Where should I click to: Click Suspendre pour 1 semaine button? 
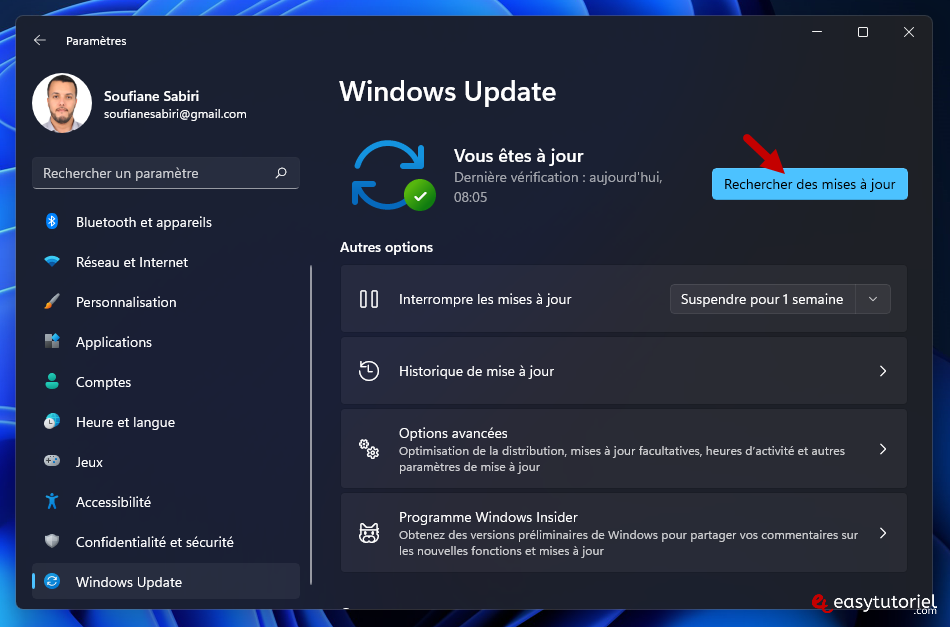(x=762, y=299)
